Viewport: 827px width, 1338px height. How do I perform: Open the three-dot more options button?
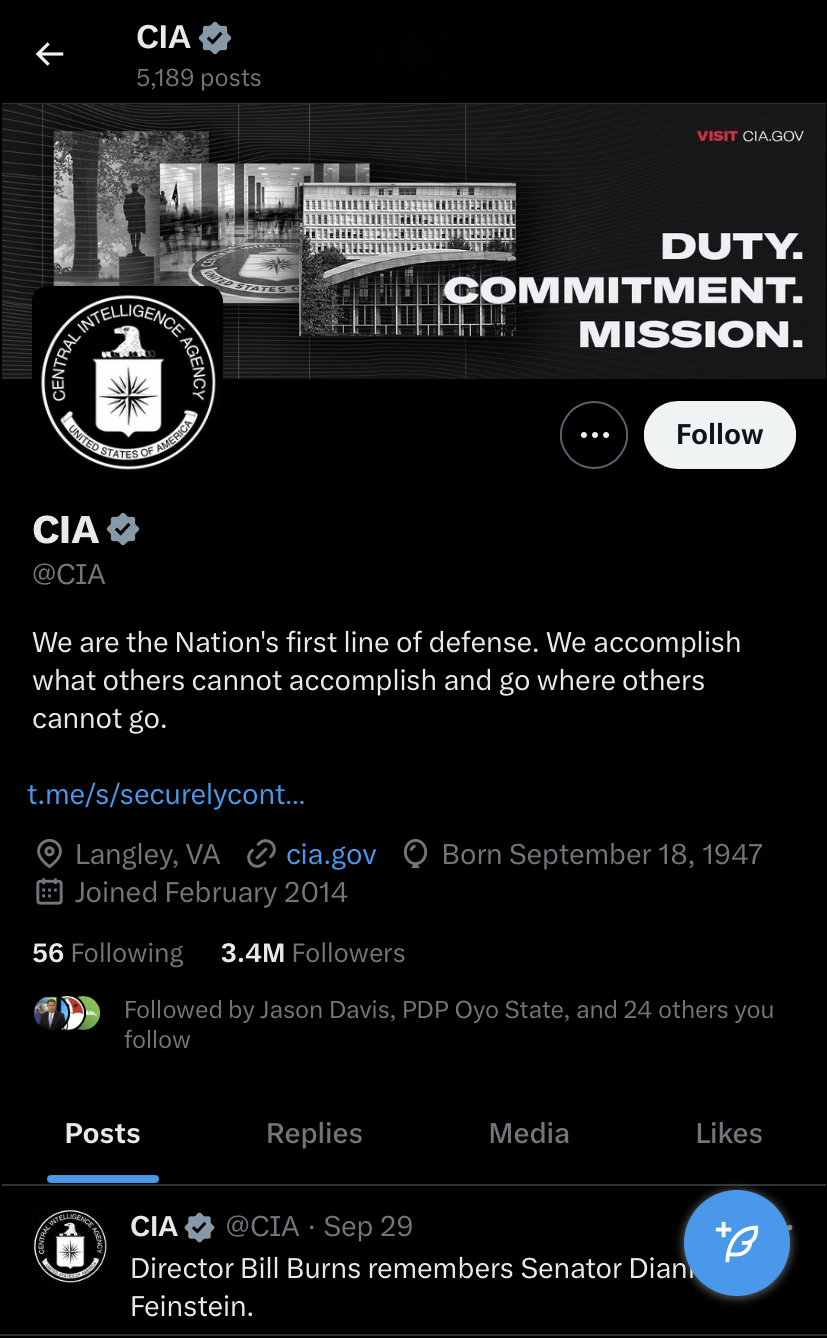pyautogui.click(x=594, y=435)
